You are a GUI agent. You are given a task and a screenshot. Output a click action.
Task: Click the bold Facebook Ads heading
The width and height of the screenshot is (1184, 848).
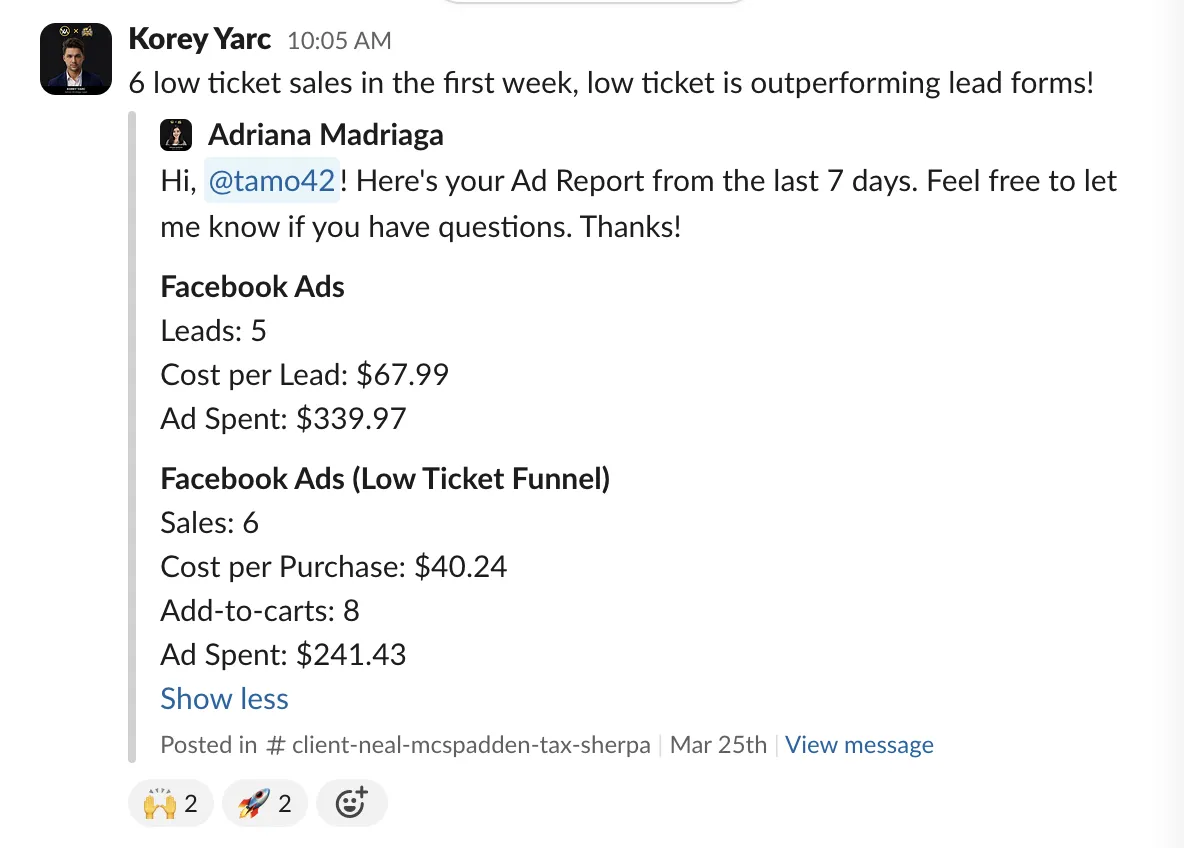coord(252,287)
